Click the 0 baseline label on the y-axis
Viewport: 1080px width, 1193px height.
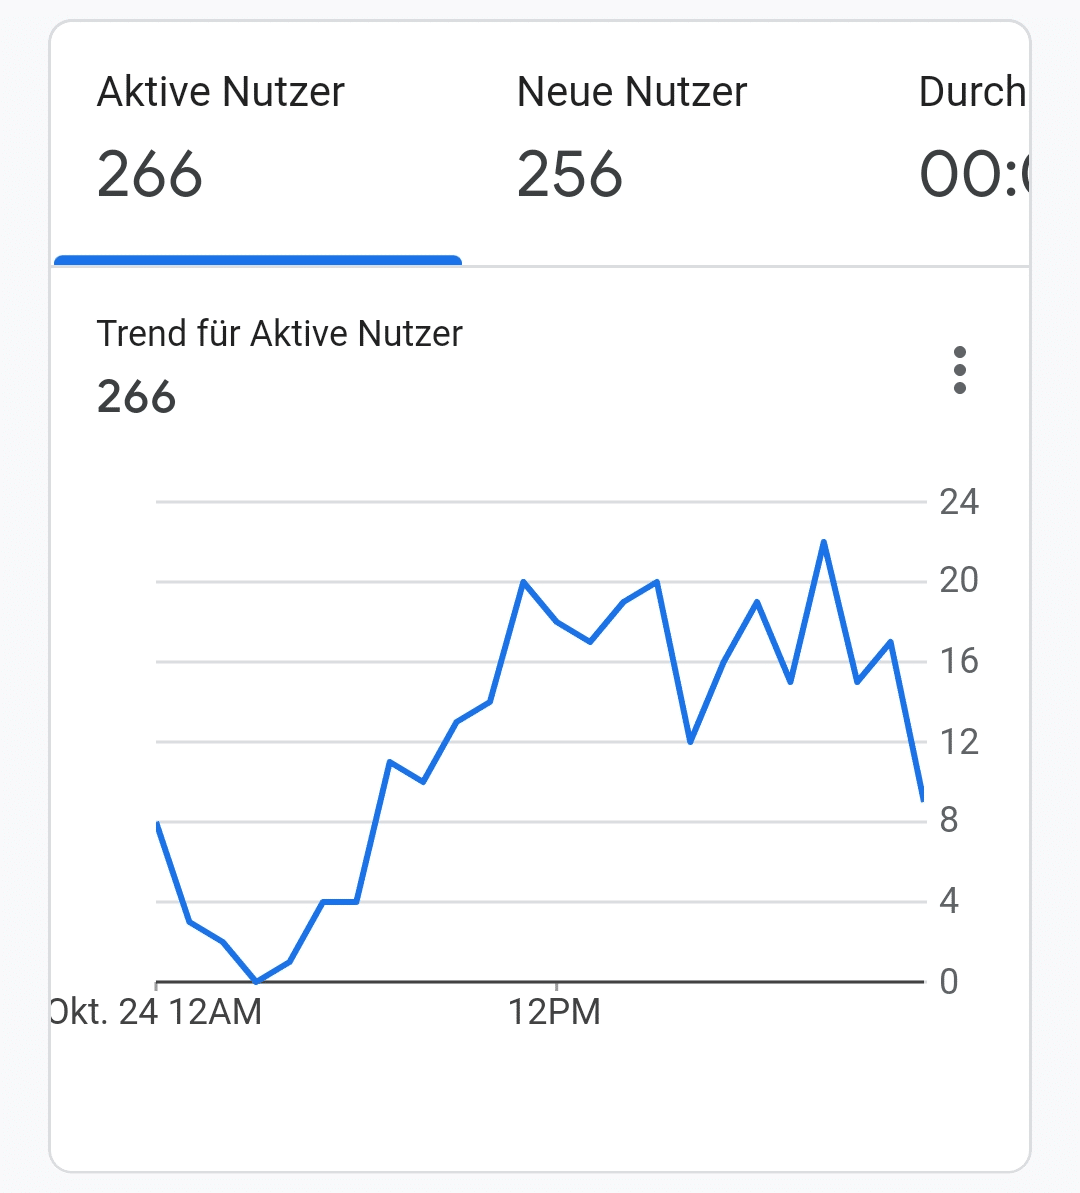(x=949, y=981)
